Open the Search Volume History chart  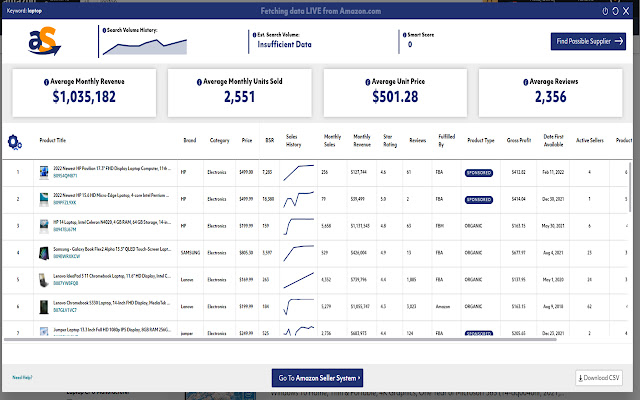(x=145, y=47)
